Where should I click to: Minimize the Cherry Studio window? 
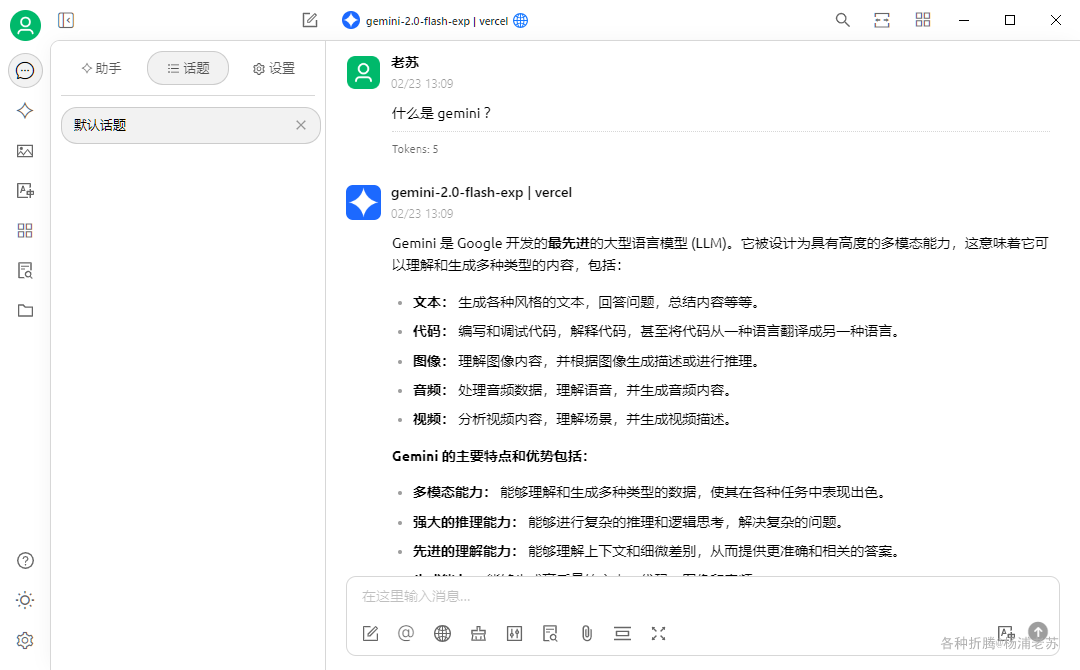[964, 20]
